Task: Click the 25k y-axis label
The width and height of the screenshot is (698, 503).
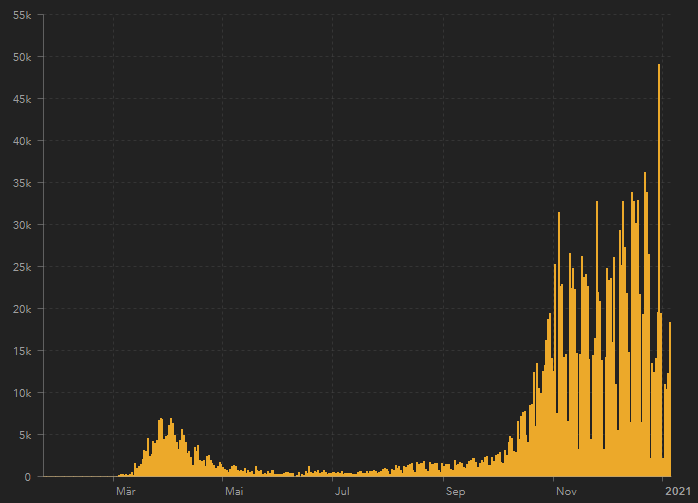Action: point(22,268)
